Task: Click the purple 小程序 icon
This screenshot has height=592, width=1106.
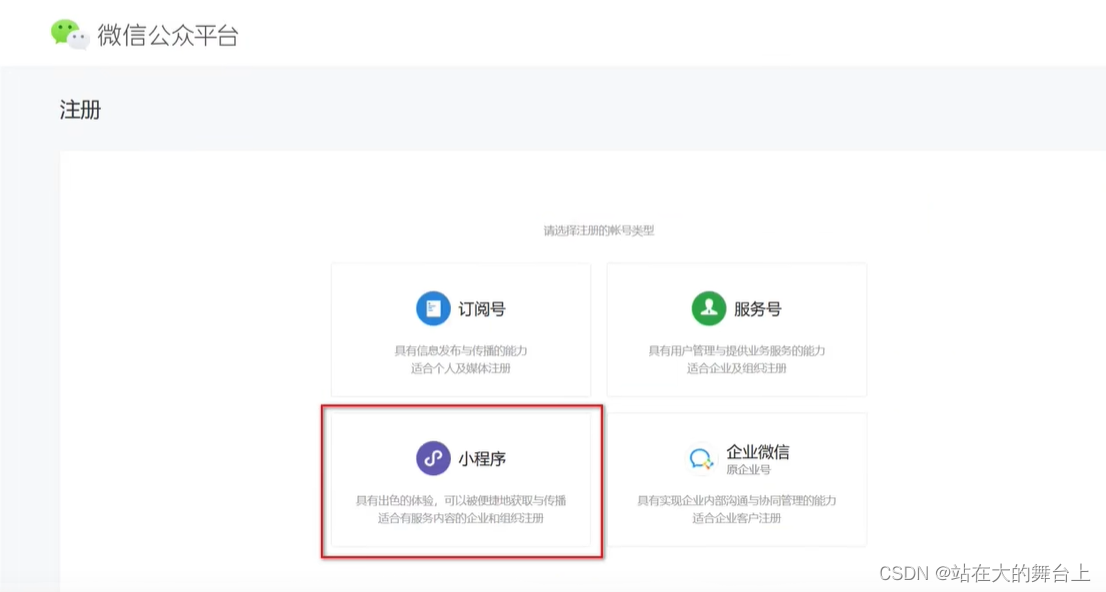Action: point(433,458)
